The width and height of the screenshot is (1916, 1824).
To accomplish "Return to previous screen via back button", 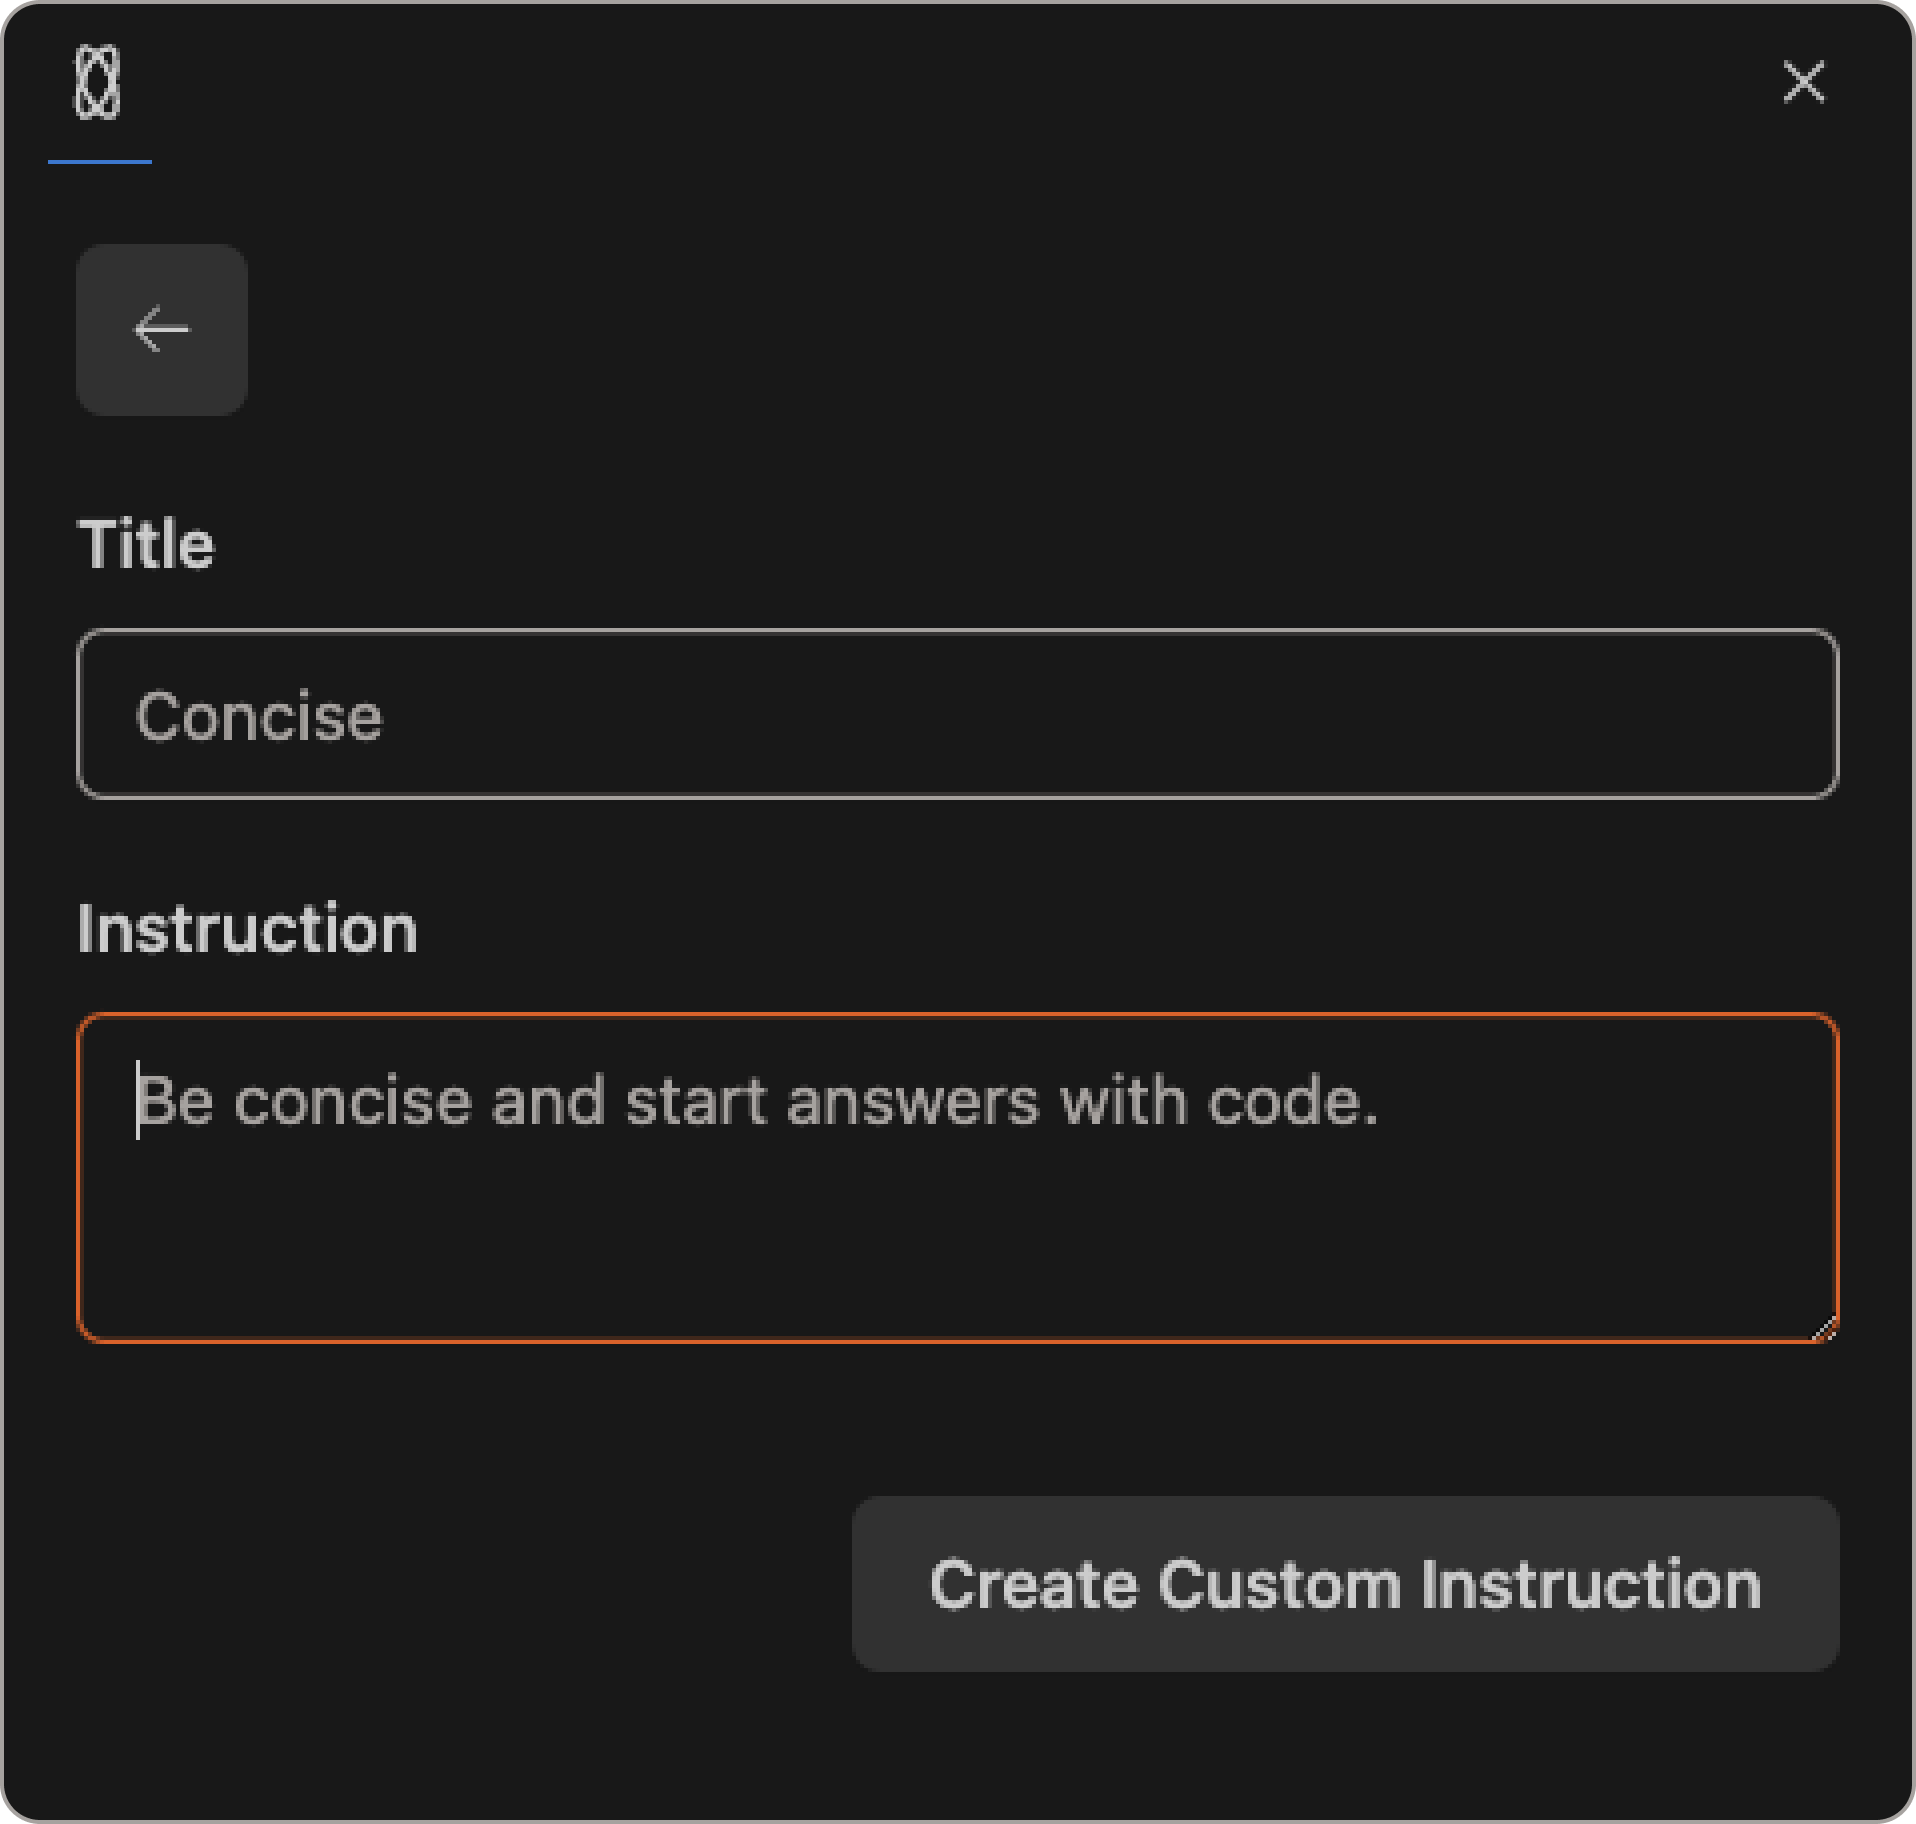I will 162,330.
